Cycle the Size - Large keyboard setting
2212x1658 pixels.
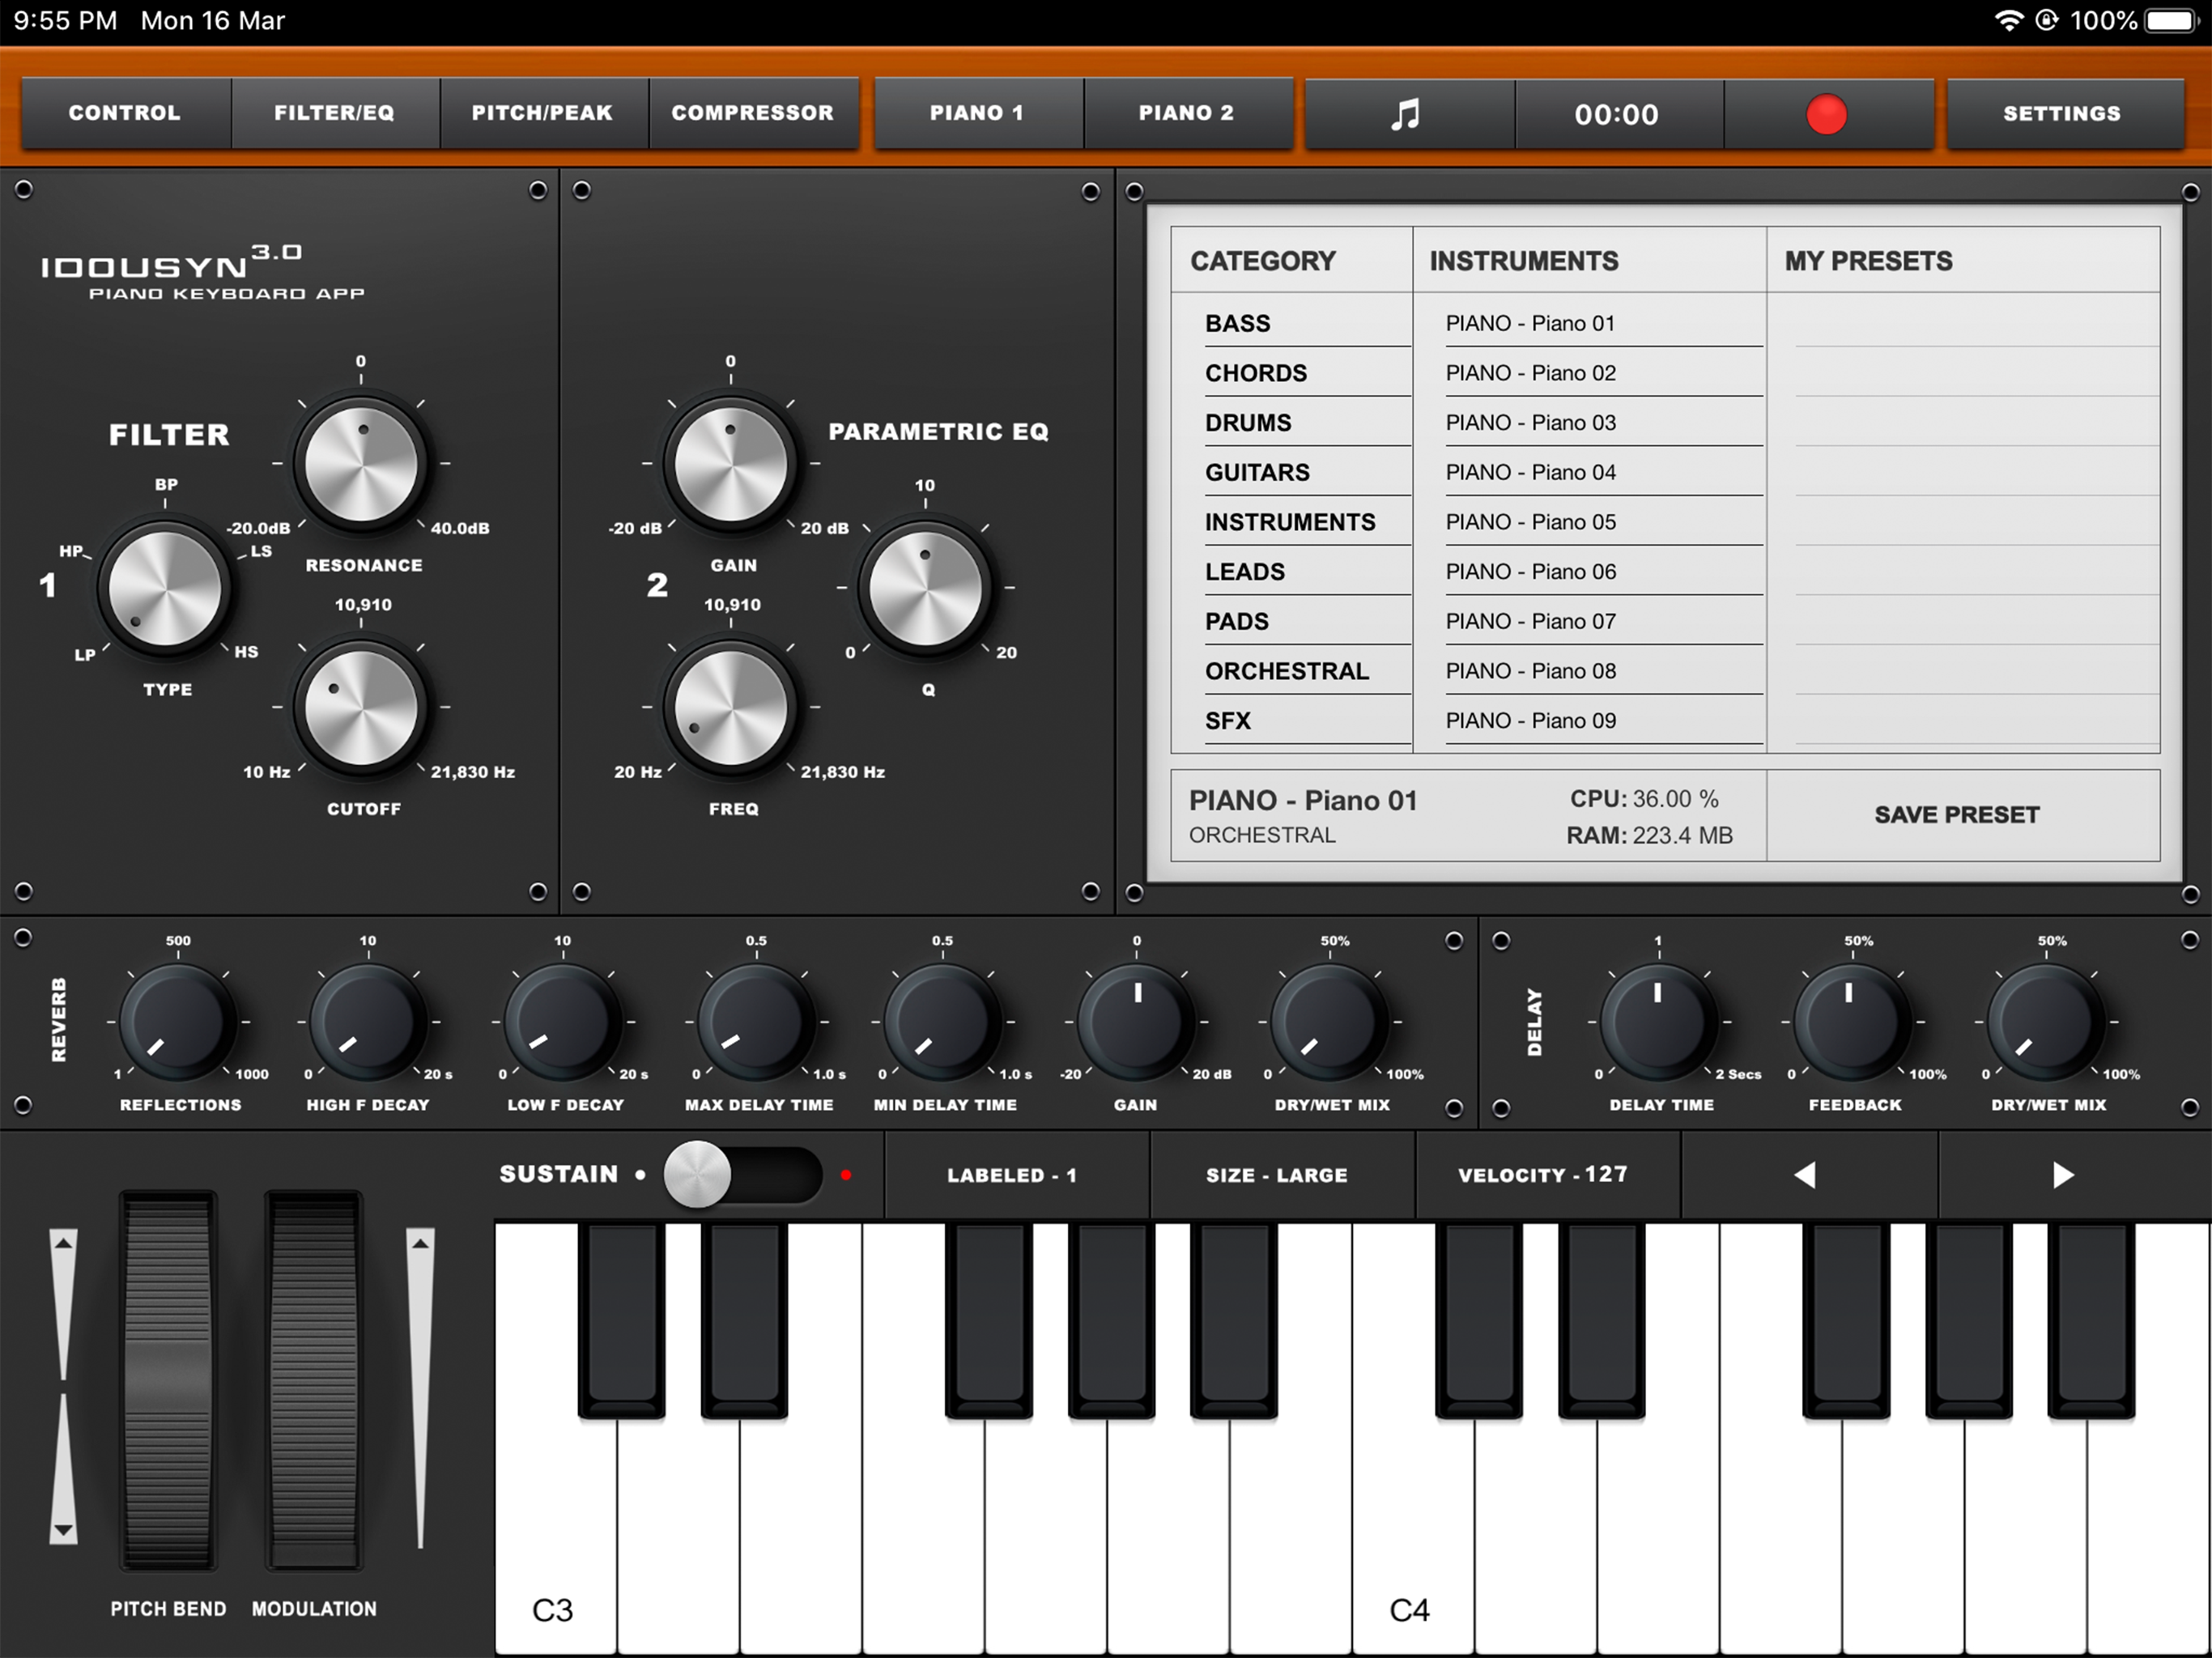1277,1175
